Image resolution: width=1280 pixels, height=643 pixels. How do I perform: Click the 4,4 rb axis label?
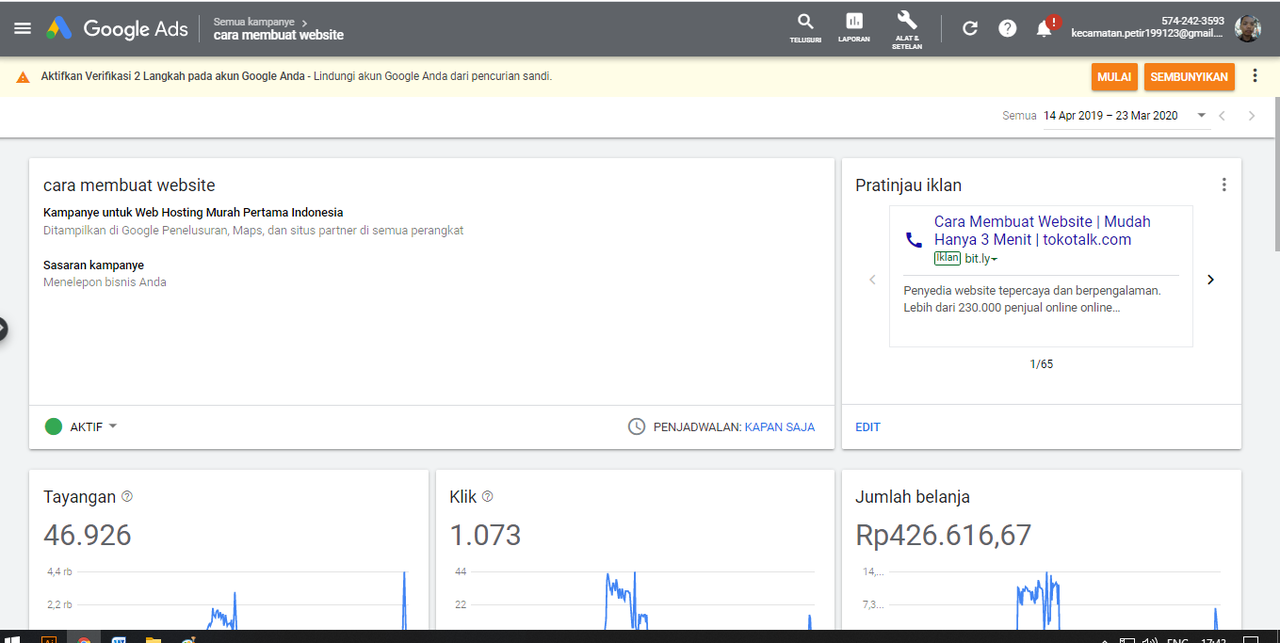[x=59, y=572]
